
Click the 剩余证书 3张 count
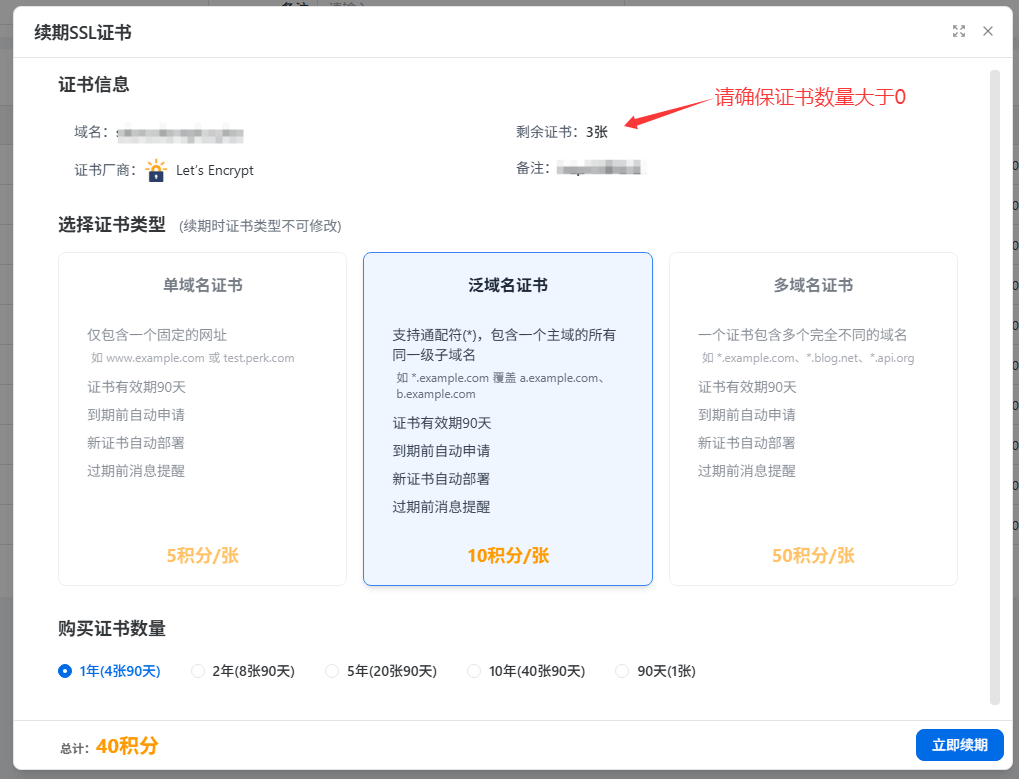pos(596,132)
